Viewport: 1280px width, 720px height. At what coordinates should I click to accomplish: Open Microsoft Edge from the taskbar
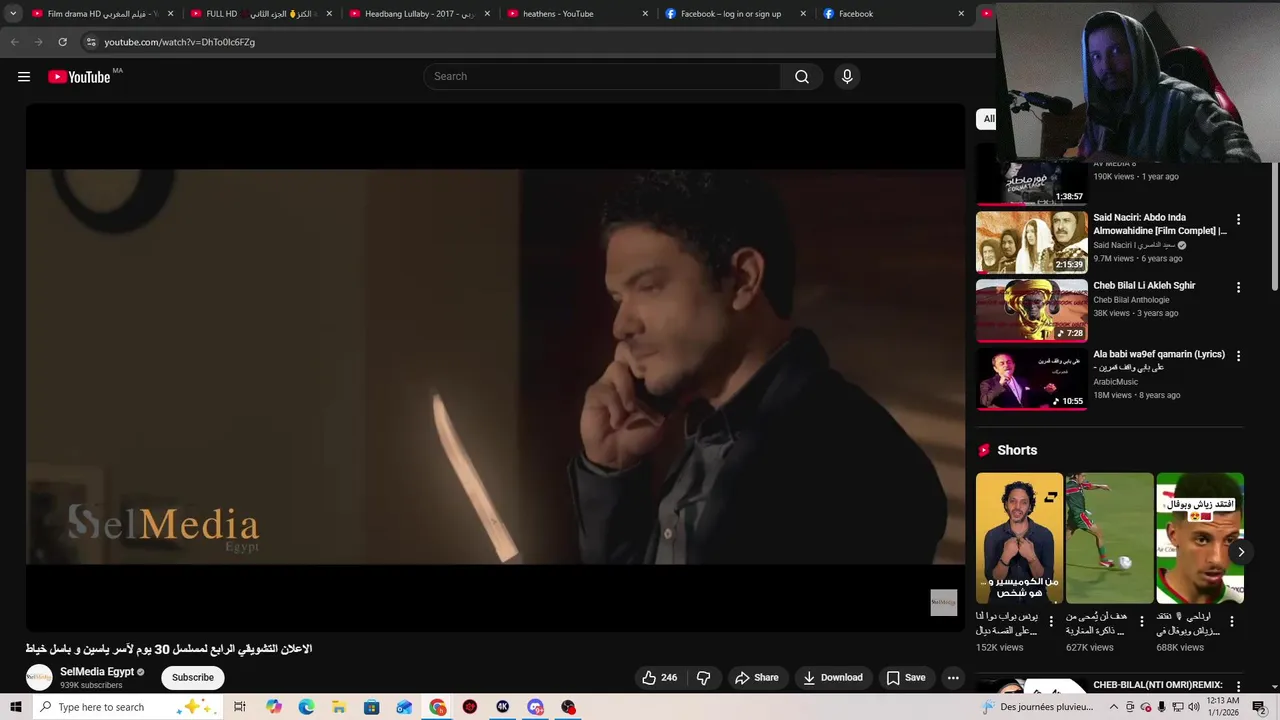pyautogui.click(x=306, y=707)
